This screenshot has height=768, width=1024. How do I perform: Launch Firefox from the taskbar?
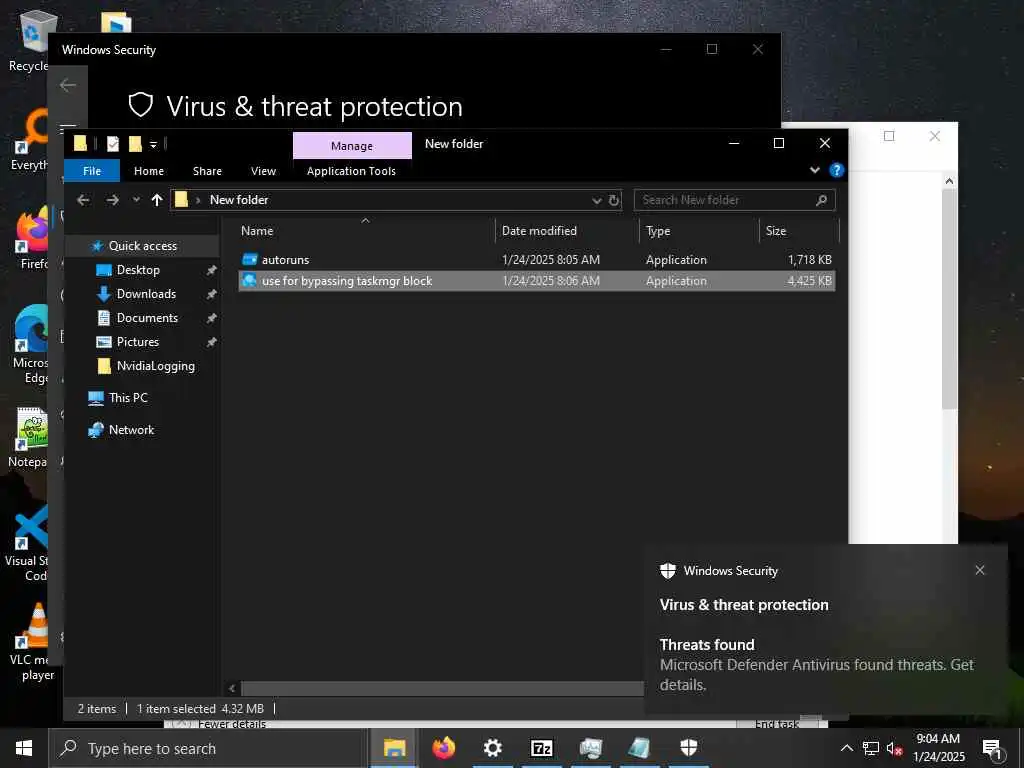click(443, 748)
